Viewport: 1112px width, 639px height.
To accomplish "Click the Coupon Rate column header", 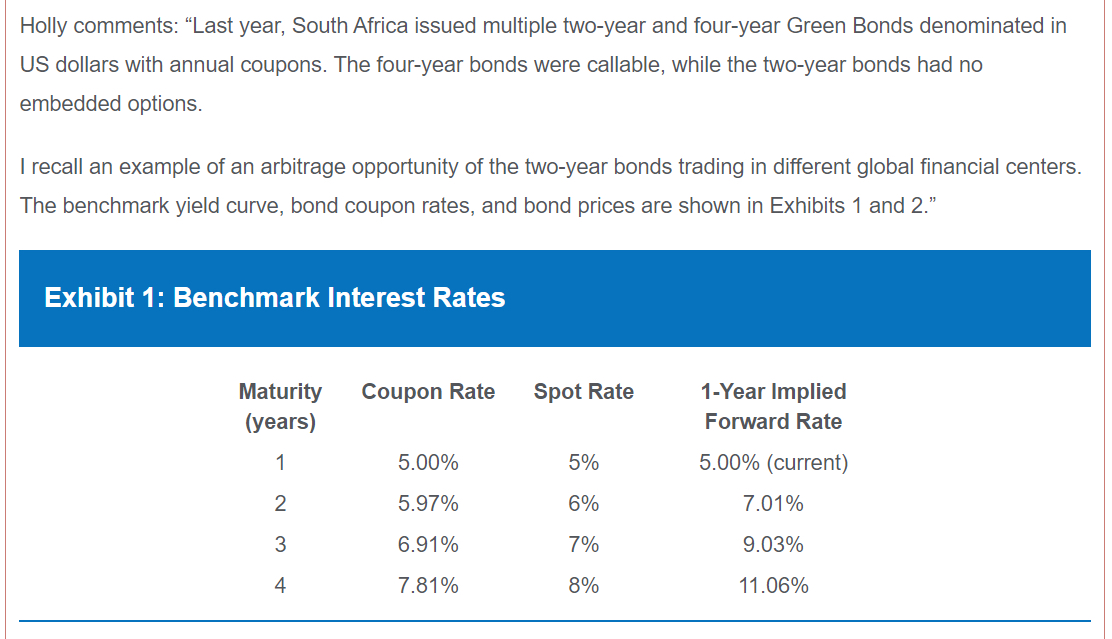I will tap(428, 392).
